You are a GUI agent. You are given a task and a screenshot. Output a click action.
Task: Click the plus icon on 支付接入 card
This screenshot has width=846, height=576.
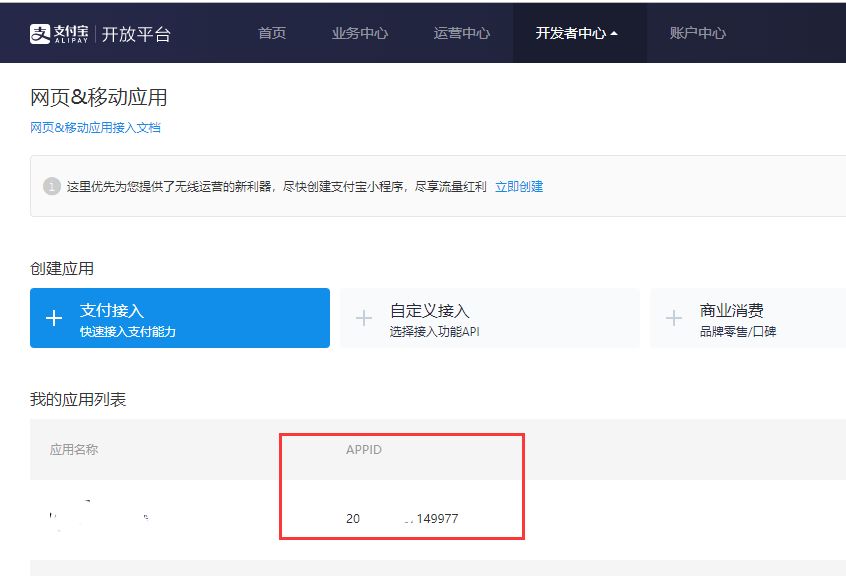[x=55, y=318]
